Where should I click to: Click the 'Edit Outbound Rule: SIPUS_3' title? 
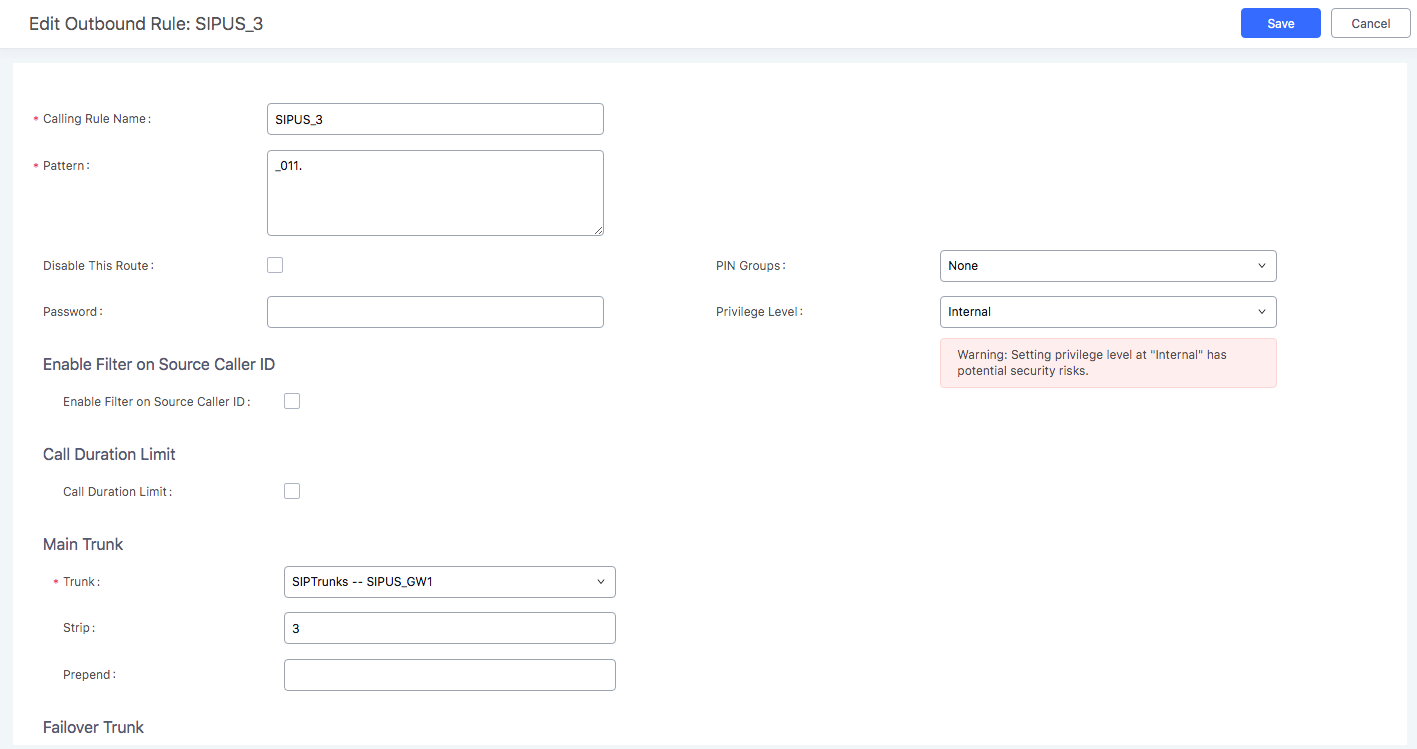point(146,24)
